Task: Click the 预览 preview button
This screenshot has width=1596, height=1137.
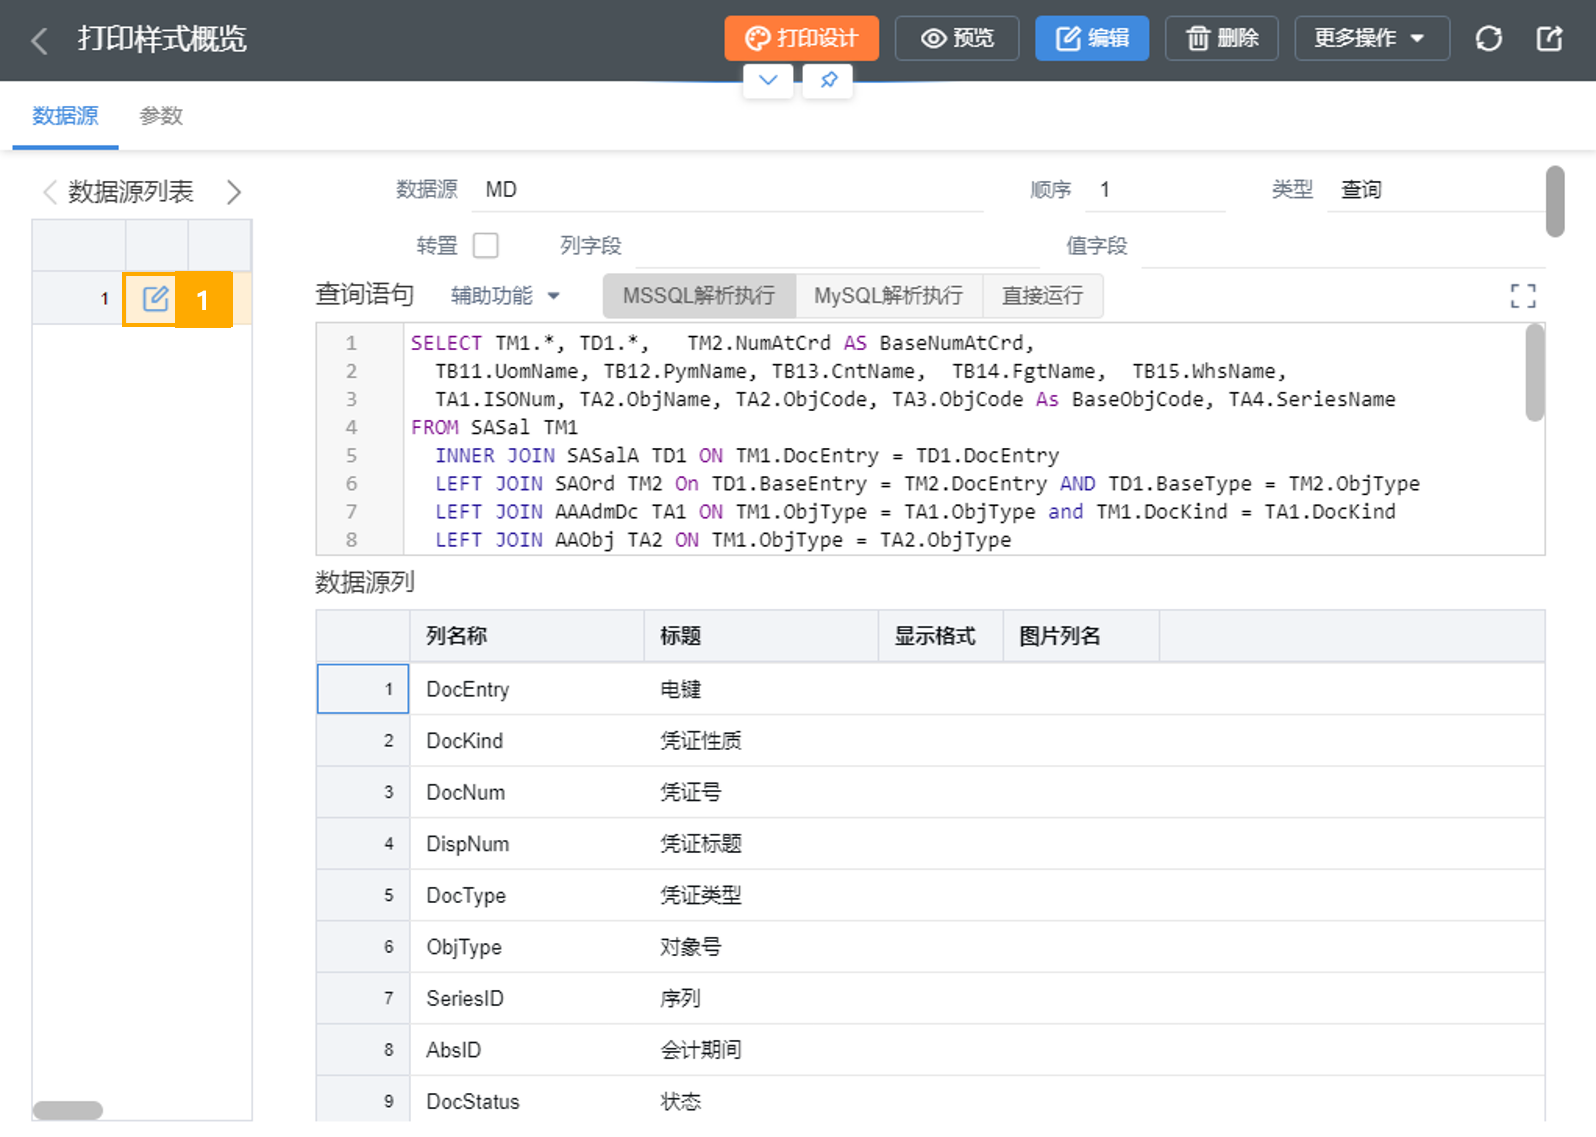Action: pos(957,38)
